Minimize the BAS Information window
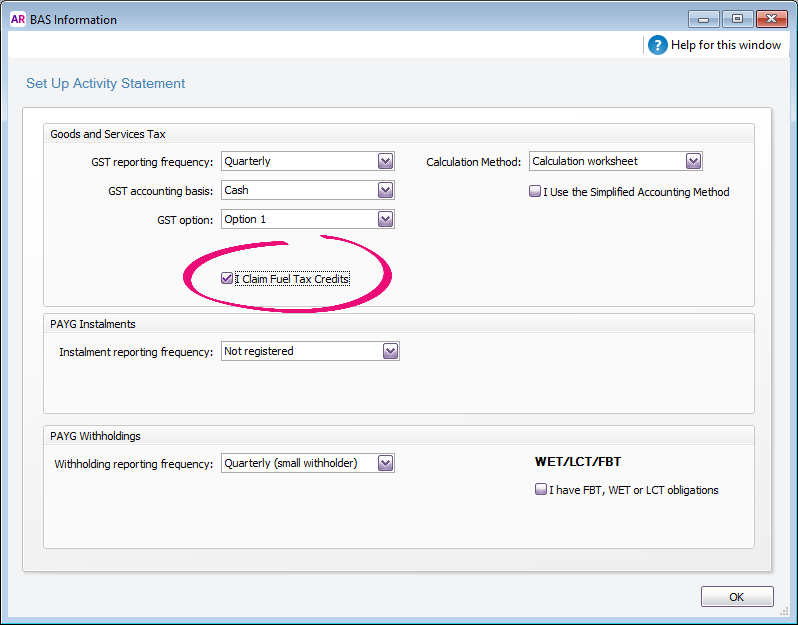 [x=703, y=18]
